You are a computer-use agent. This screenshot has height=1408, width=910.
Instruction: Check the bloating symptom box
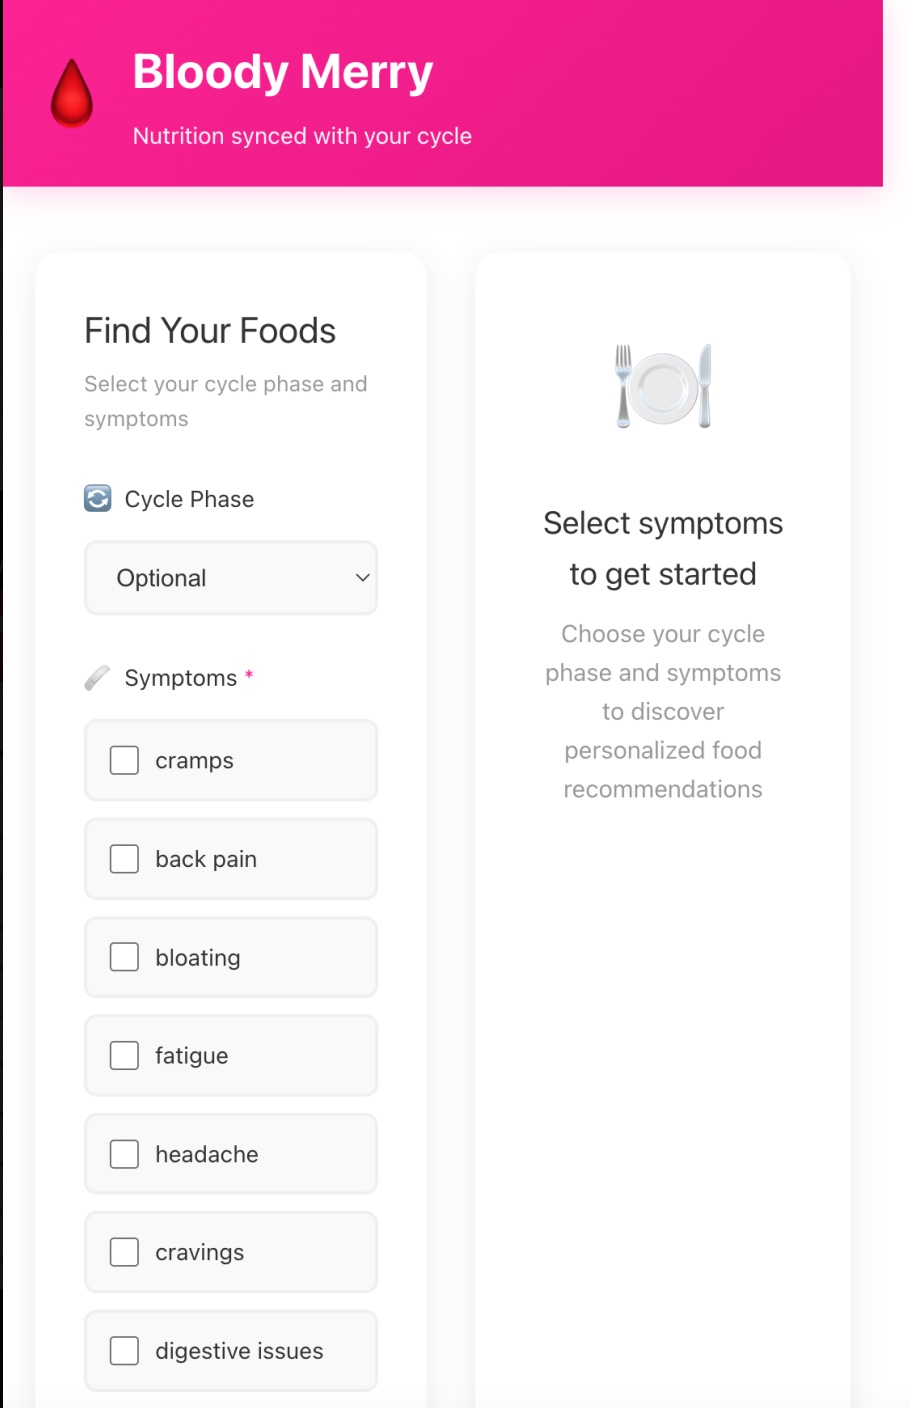tap(124, 957)
